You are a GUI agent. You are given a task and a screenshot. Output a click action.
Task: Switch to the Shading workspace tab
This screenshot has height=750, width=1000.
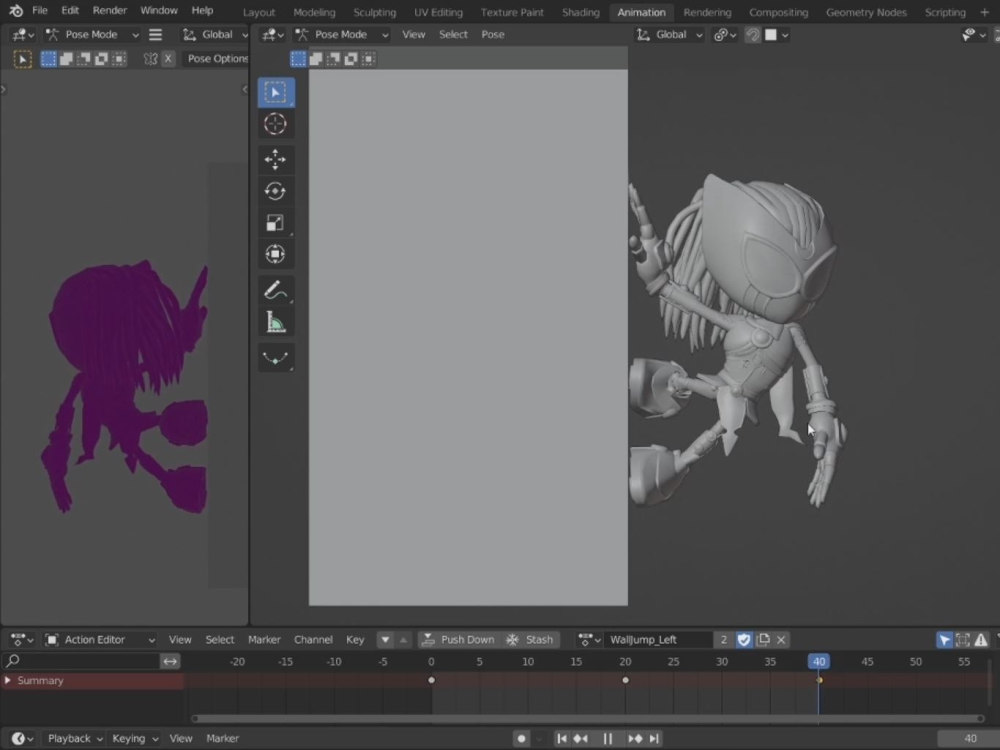tap(580, 12)
